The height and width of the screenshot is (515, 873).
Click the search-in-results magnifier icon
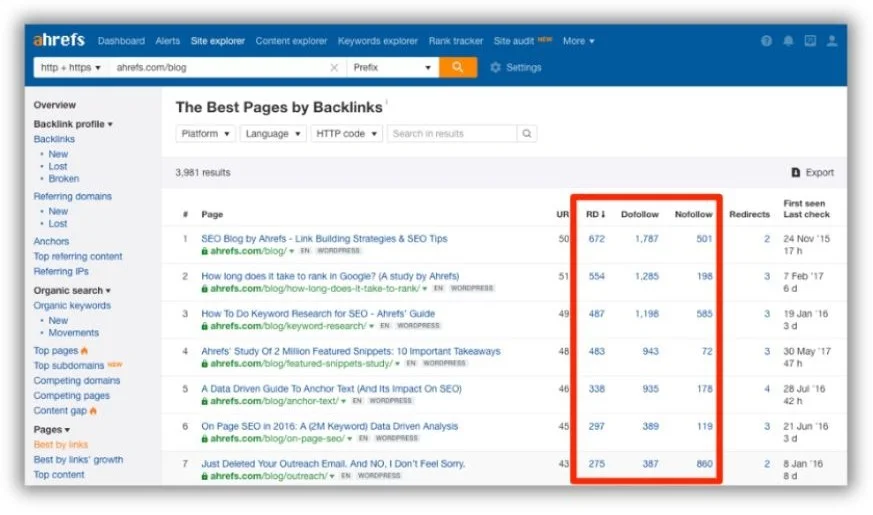tap(527, 134)
